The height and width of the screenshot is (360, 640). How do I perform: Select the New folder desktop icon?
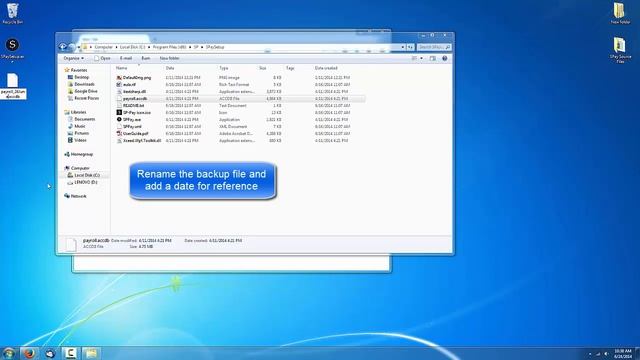620,13
